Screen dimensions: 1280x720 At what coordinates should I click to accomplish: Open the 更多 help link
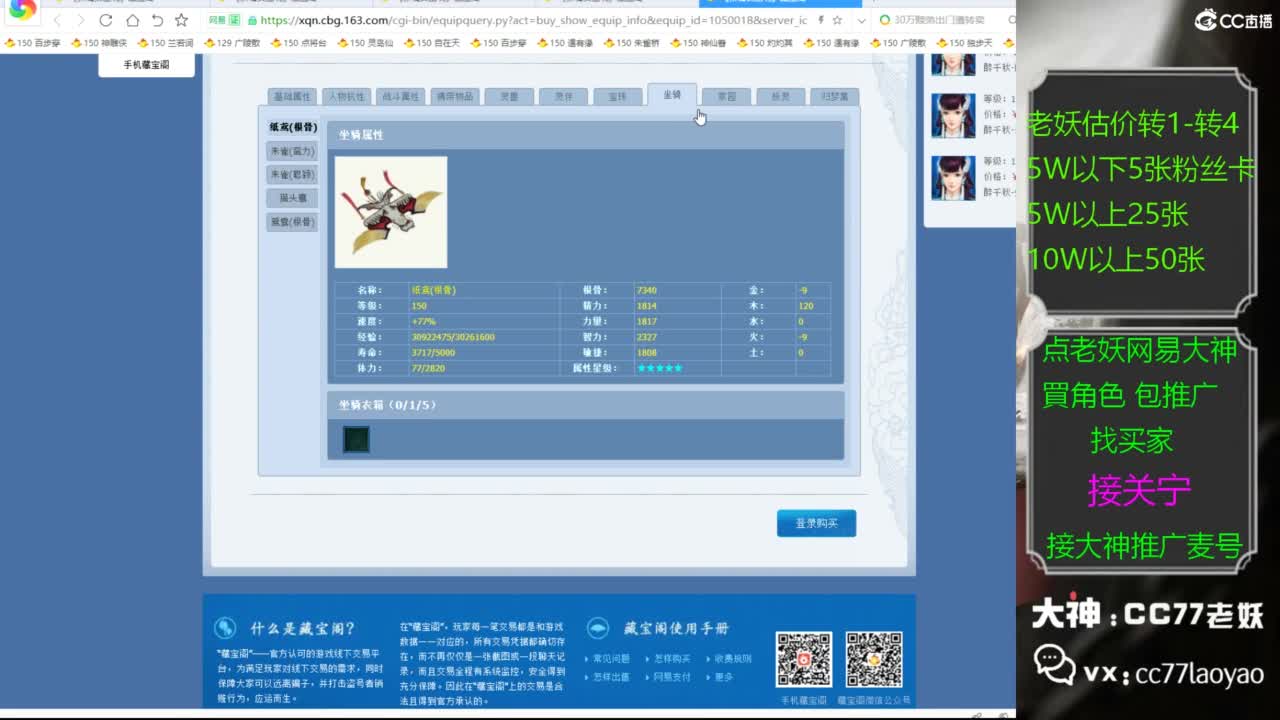click(x=724, y=677)
